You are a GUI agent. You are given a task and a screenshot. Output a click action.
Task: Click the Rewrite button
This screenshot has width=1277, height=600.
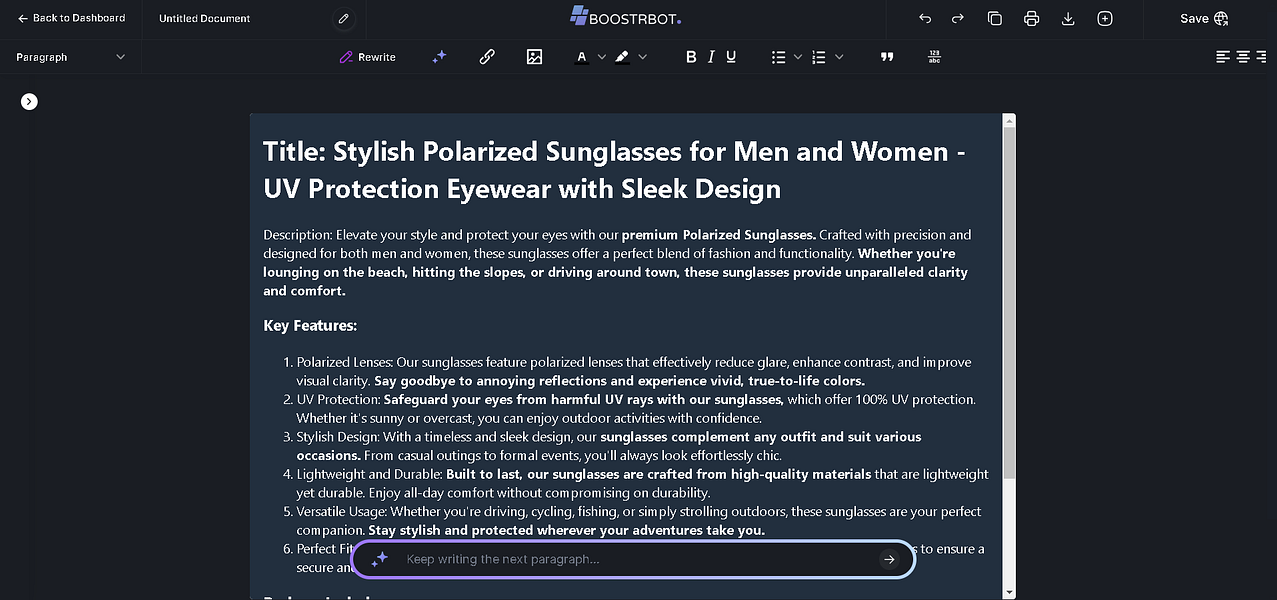(368, 57)
